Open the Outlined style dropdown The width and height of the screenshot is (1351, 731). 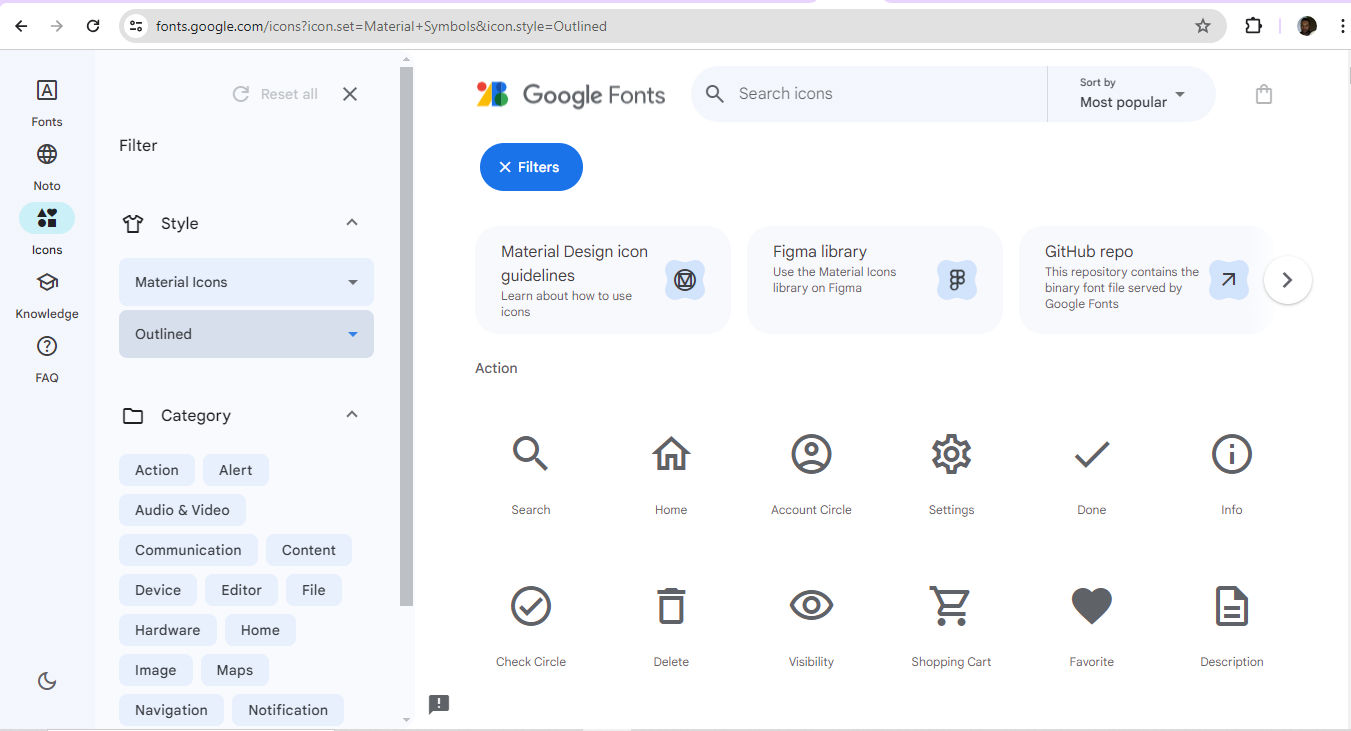(x=245, y=333)
